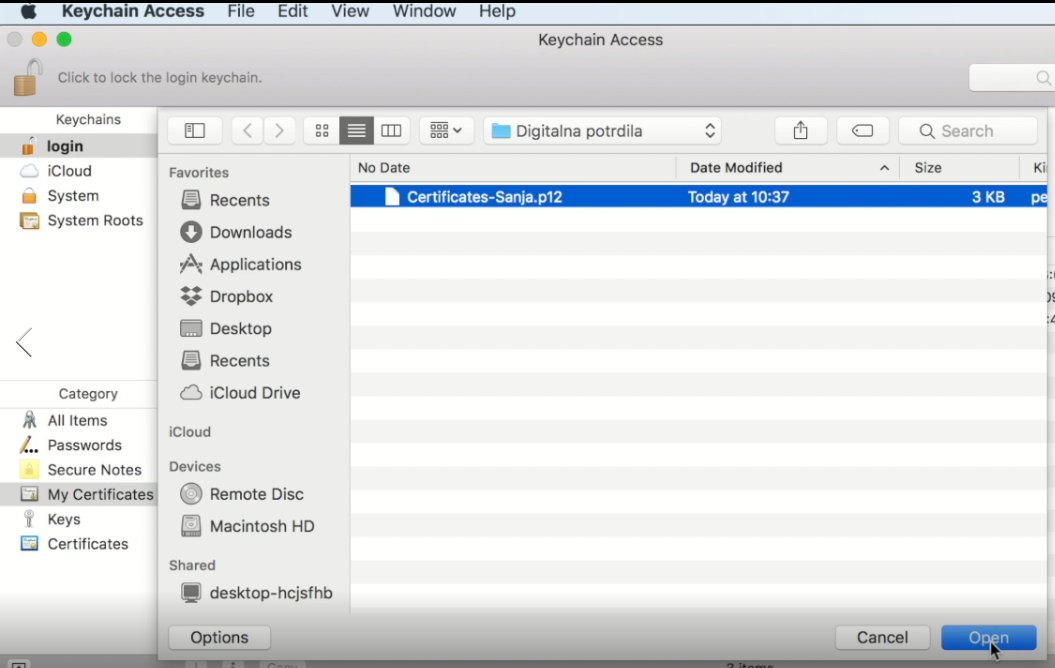Click the Options button
Viewport: 1055px width, 668px height.
(x=219, y=637)
